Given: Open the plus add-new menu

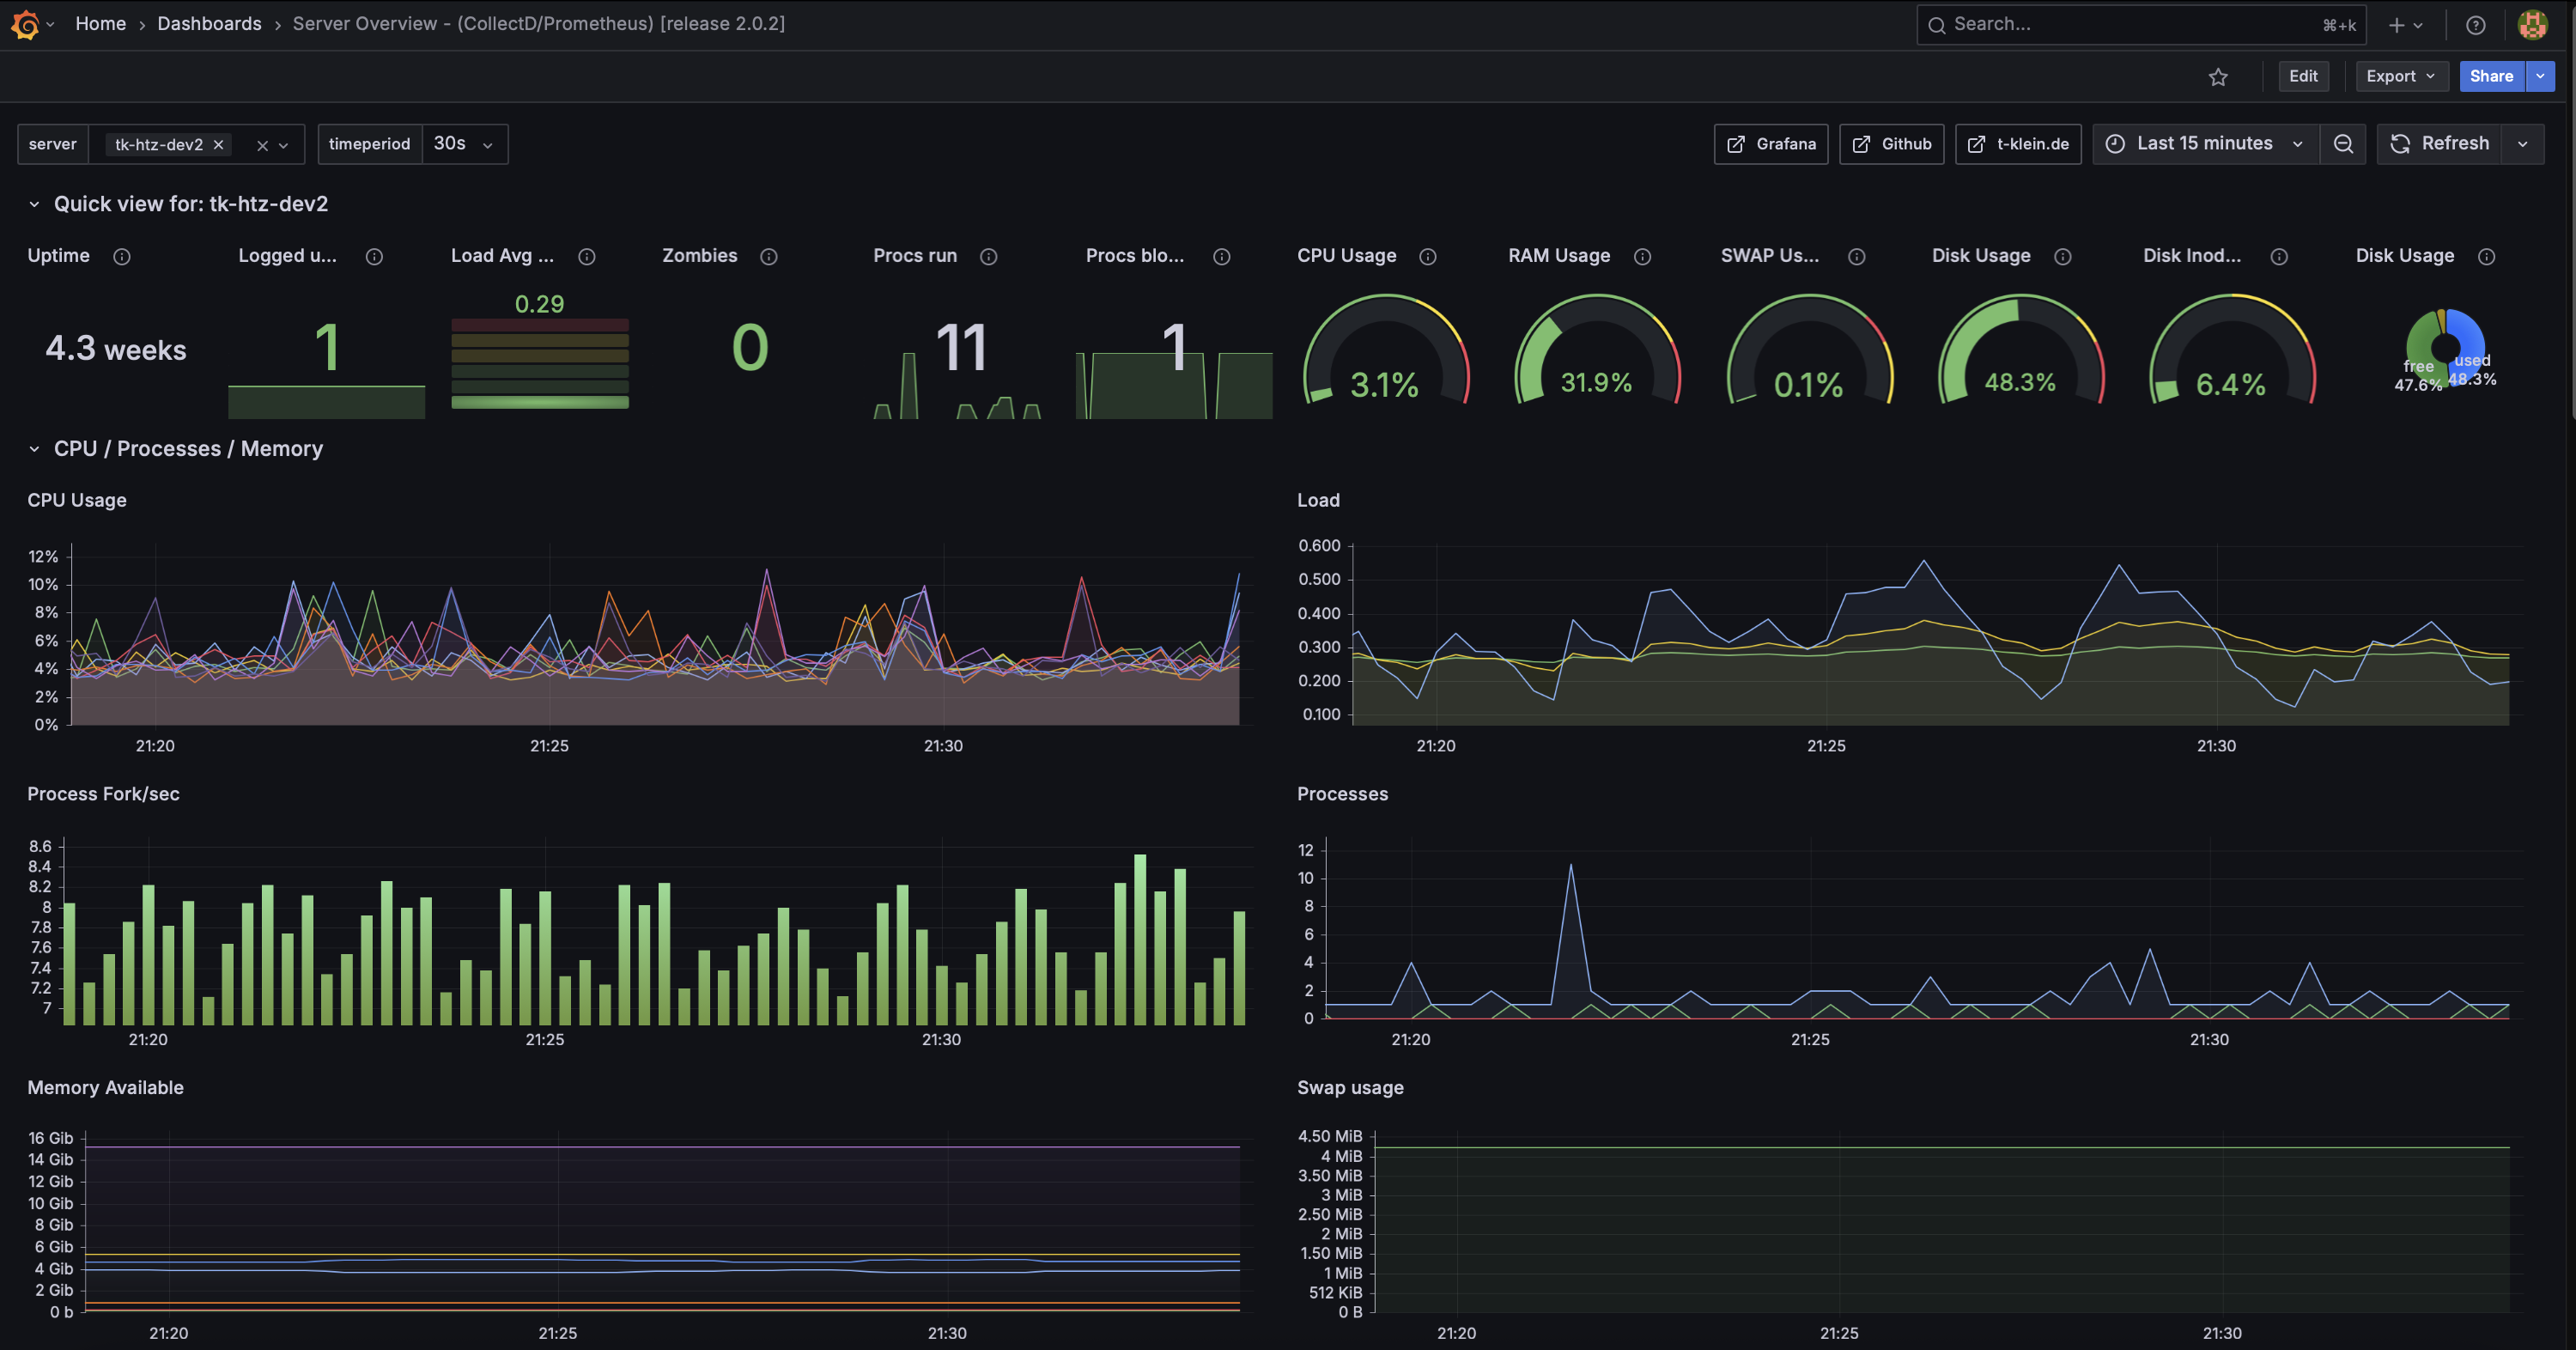Looking at the screenshot, I should pos(2405,25).
